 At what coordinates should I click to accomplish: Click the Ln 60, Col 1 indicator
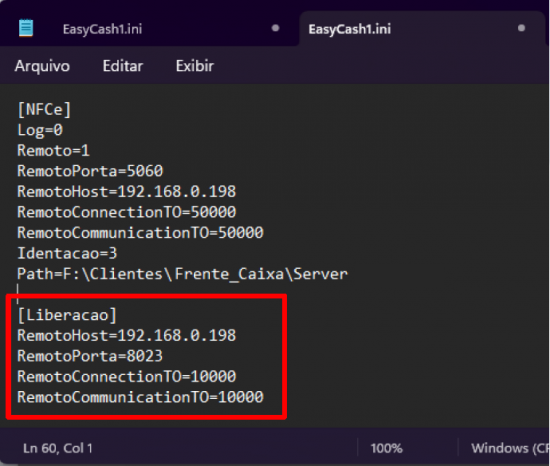(x=58, y=448)
